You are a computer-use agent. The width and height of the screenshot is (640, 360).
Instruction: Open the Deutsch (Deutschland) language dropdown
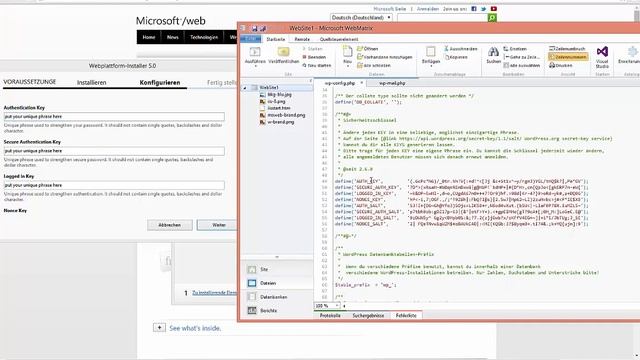361,18
